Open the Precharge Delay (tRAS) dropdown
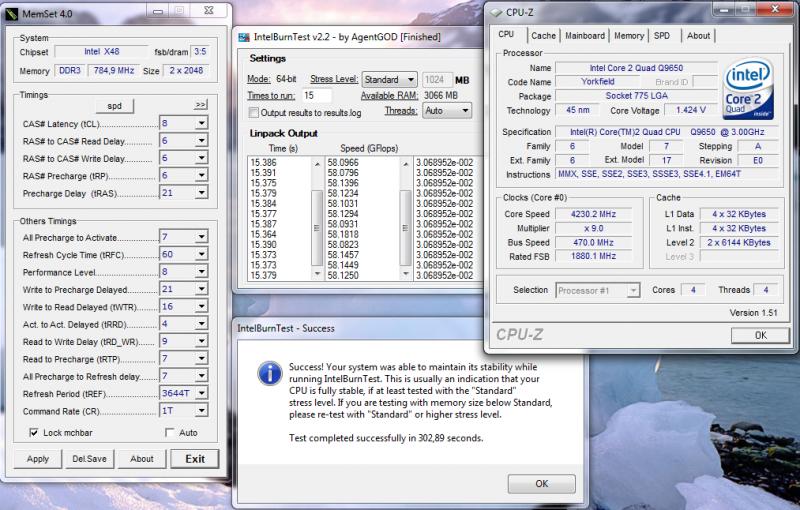 pos(202,193)
